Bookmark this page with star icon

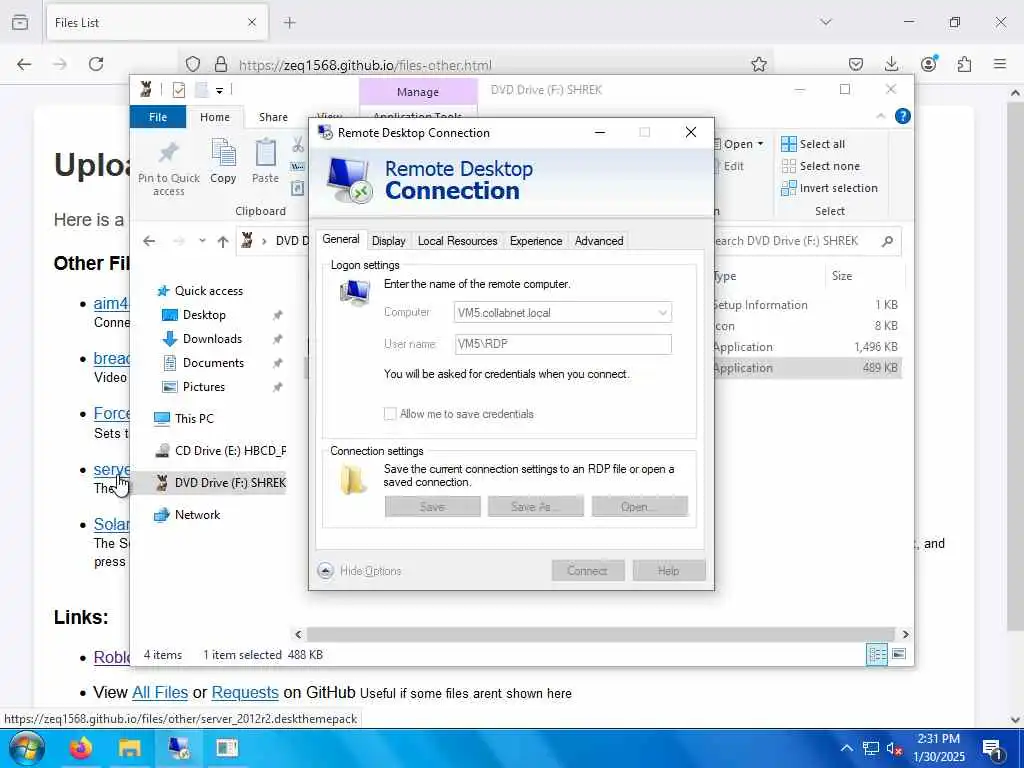[758, 64]
